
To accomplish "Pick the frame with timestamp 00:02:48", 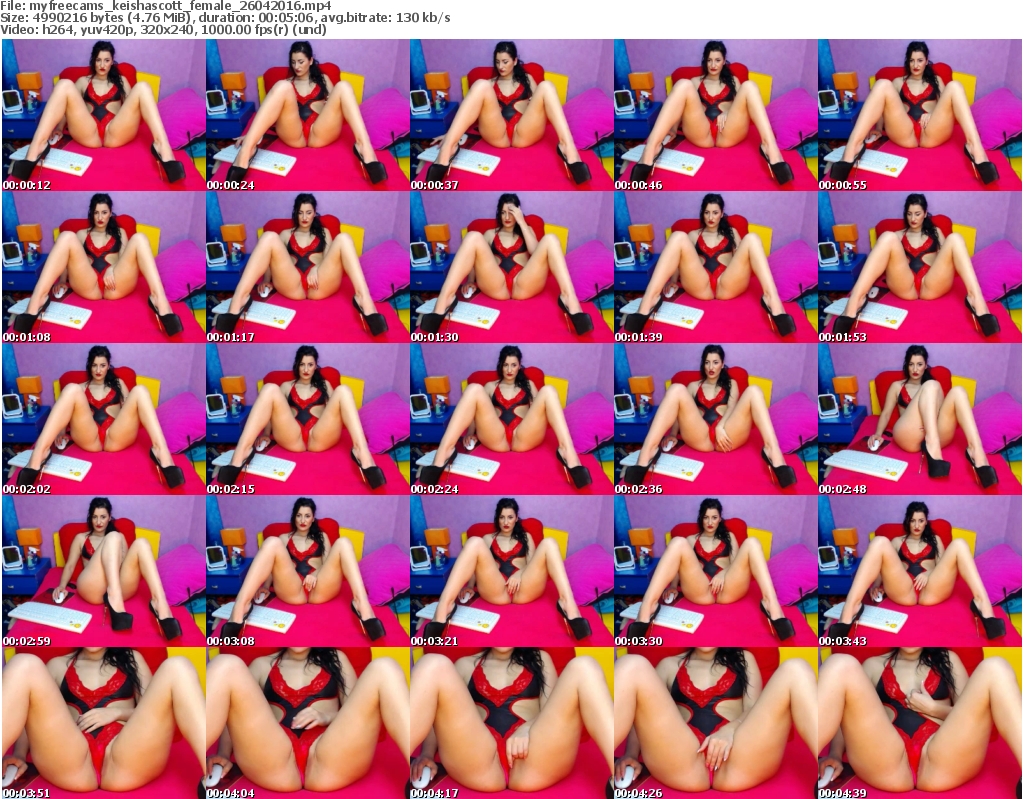I will point(920,419).
